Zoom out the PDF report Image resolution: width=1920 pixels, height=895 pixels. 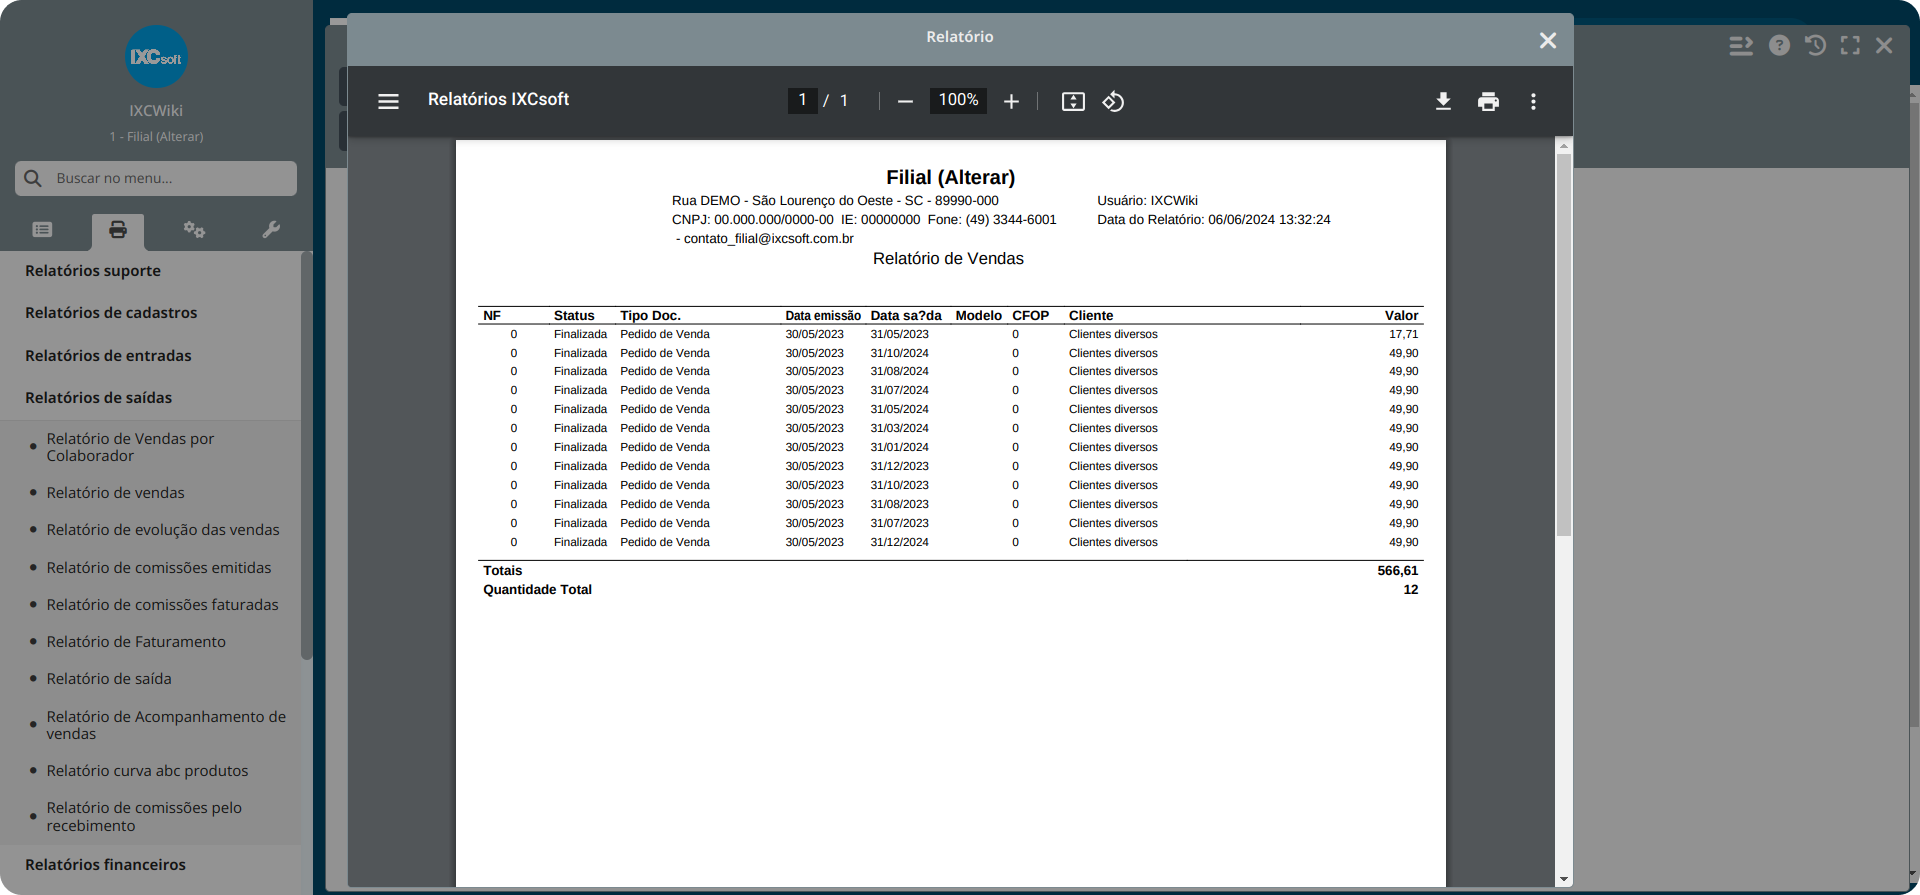tap(905, 101)
